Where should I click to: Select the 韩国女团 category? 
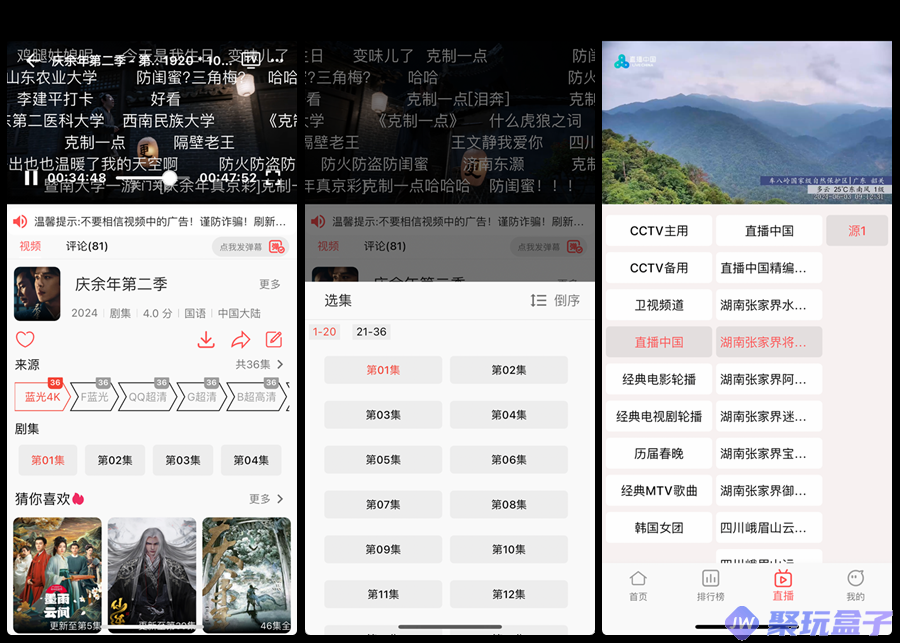point(659,528)
